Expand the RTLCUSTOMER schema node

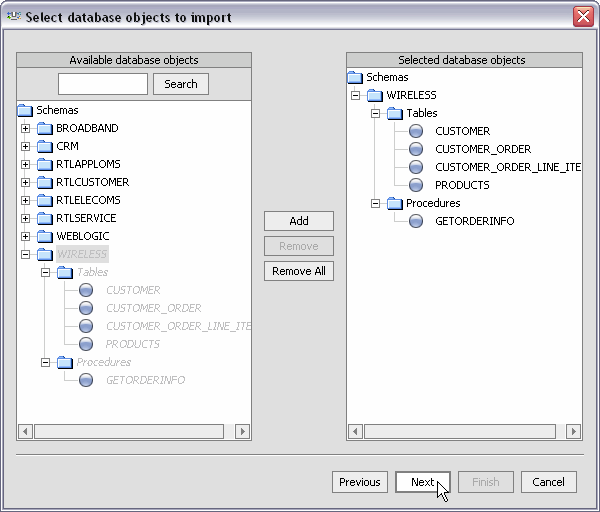pyautogui.click(x=25, y=182)
